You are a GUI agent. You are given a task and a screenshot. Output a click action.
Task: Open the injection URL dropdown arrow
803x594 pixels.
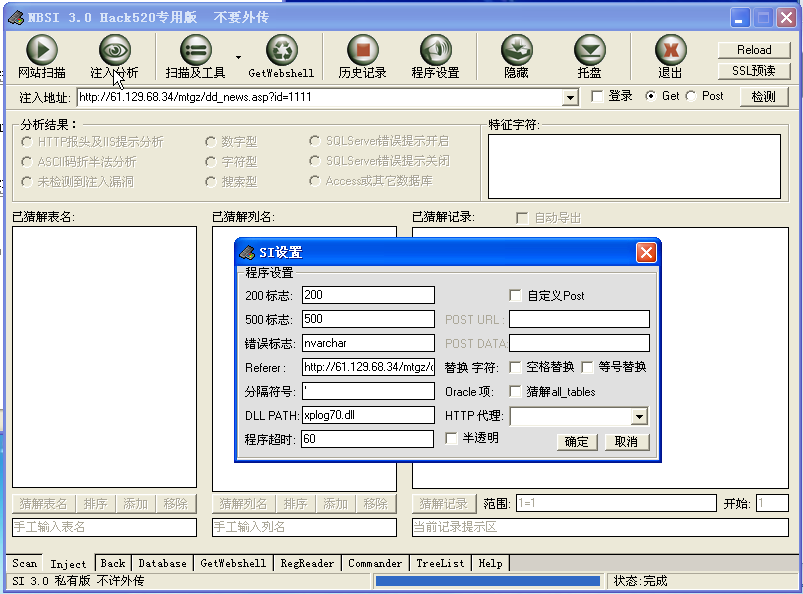(x=571, y=97)
